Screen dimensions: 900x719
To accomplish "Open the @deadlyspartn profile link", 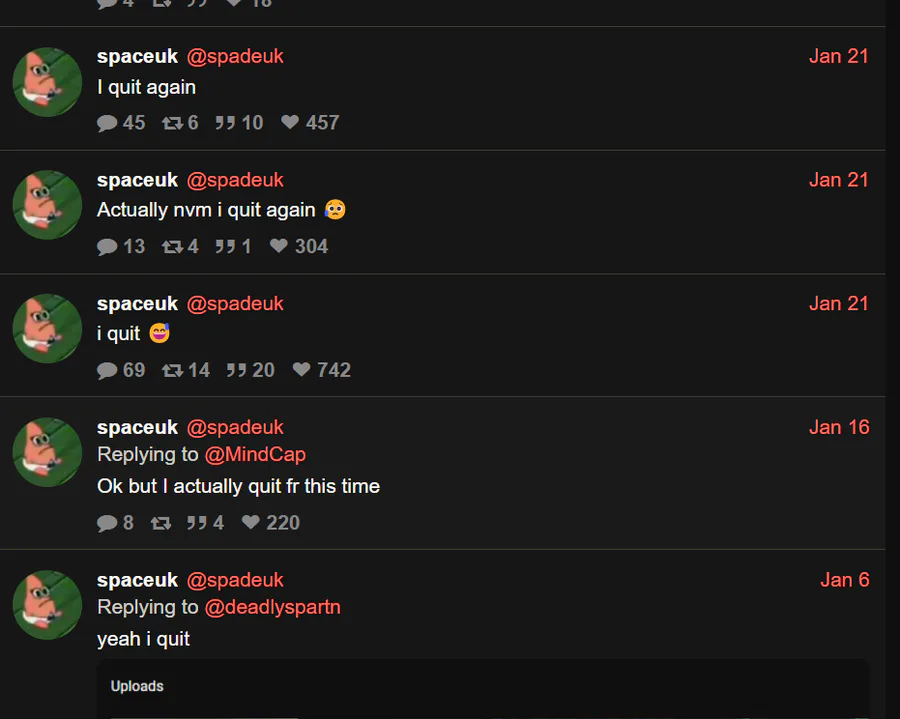I will pos(272,607).
